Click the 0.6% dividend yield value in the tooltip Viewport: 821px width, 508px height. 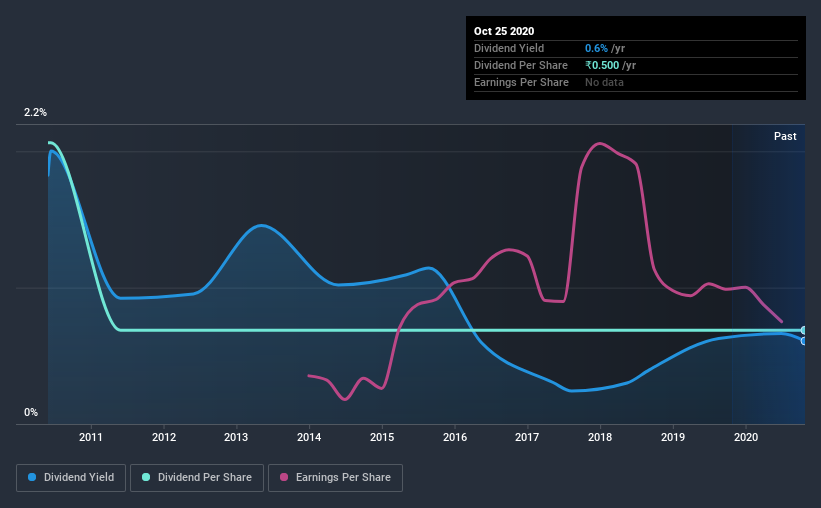click(x=596, y=48)
